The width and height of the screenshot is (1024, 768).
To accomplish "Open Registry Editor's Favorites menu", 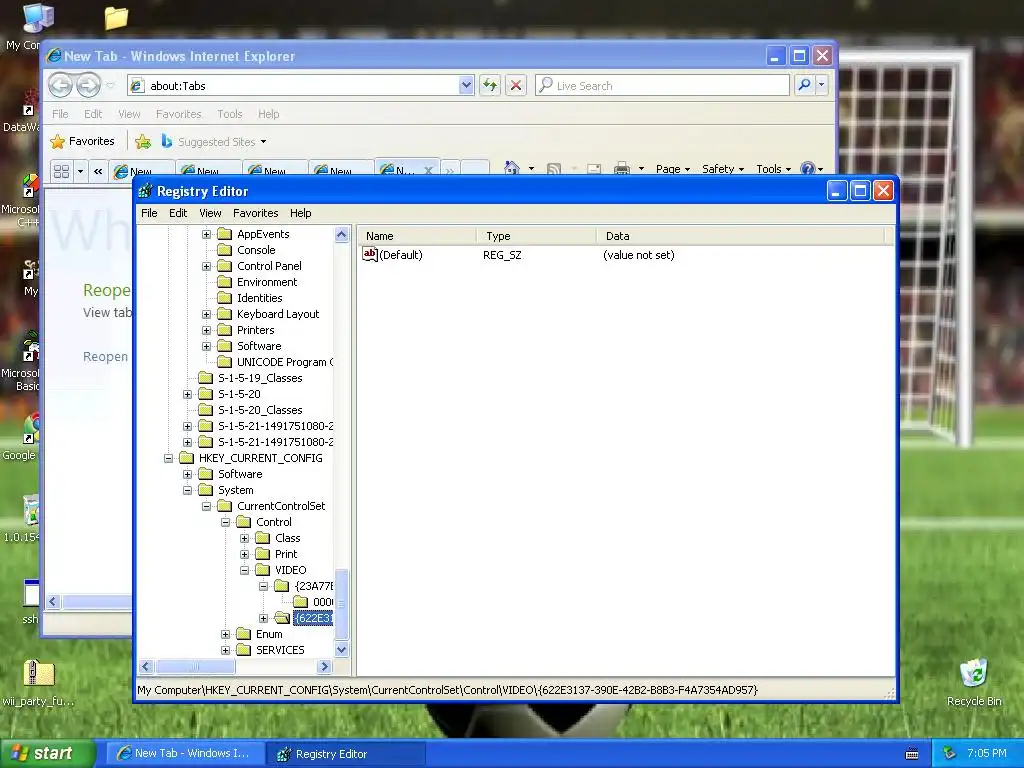I will click(x=255, y=213).
